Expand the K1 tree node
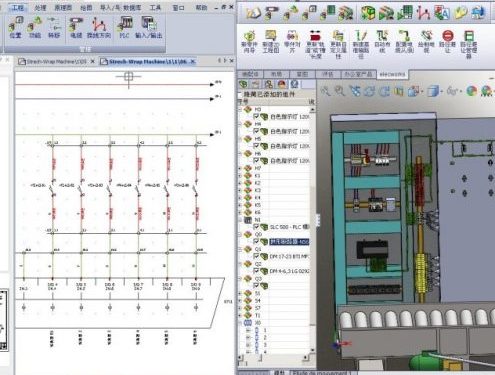 [240, 176]
